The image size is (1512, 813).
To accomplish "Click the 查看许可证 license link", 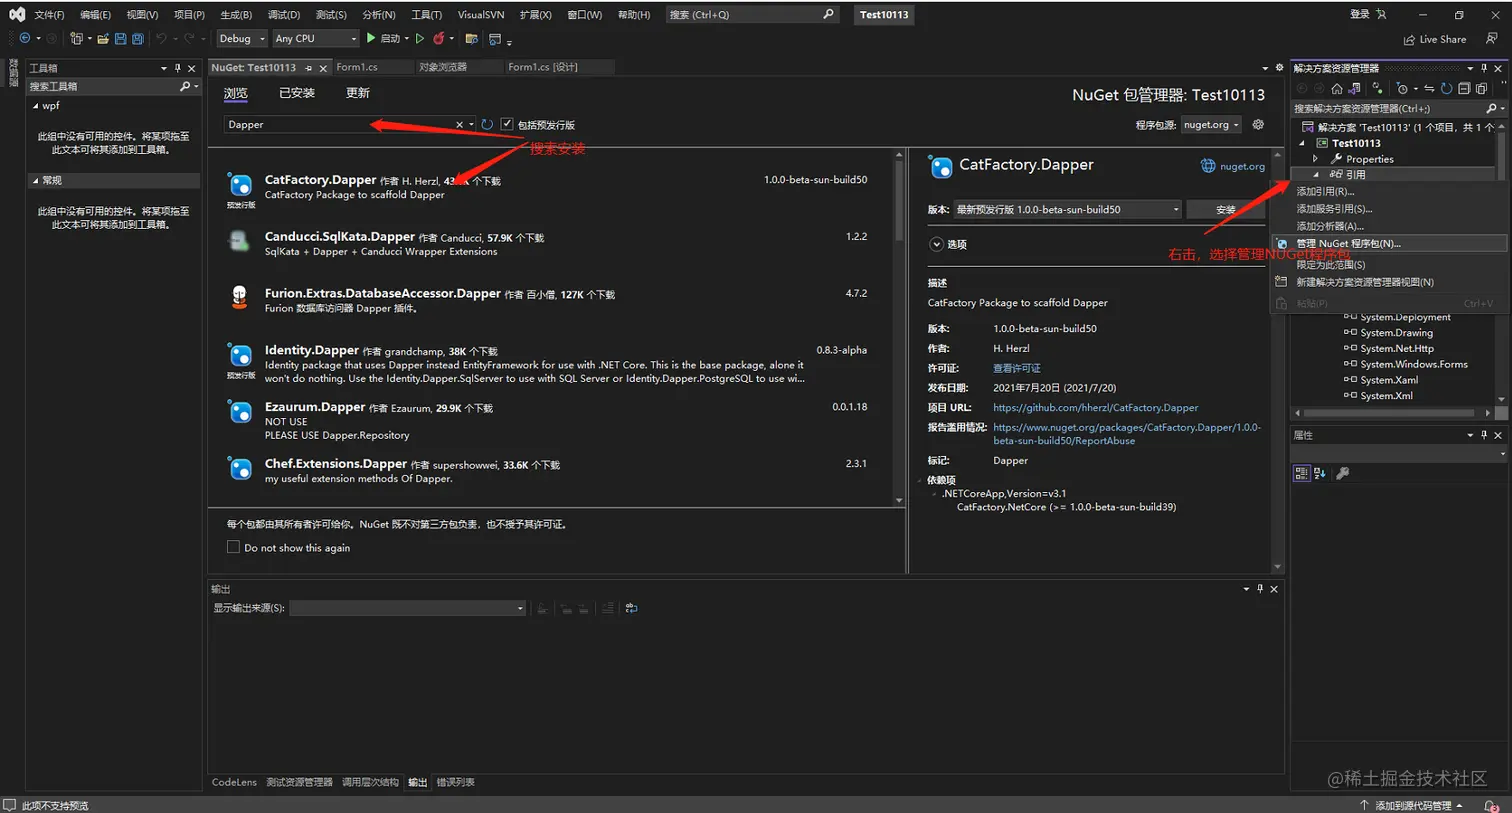I will [1017, 368].
